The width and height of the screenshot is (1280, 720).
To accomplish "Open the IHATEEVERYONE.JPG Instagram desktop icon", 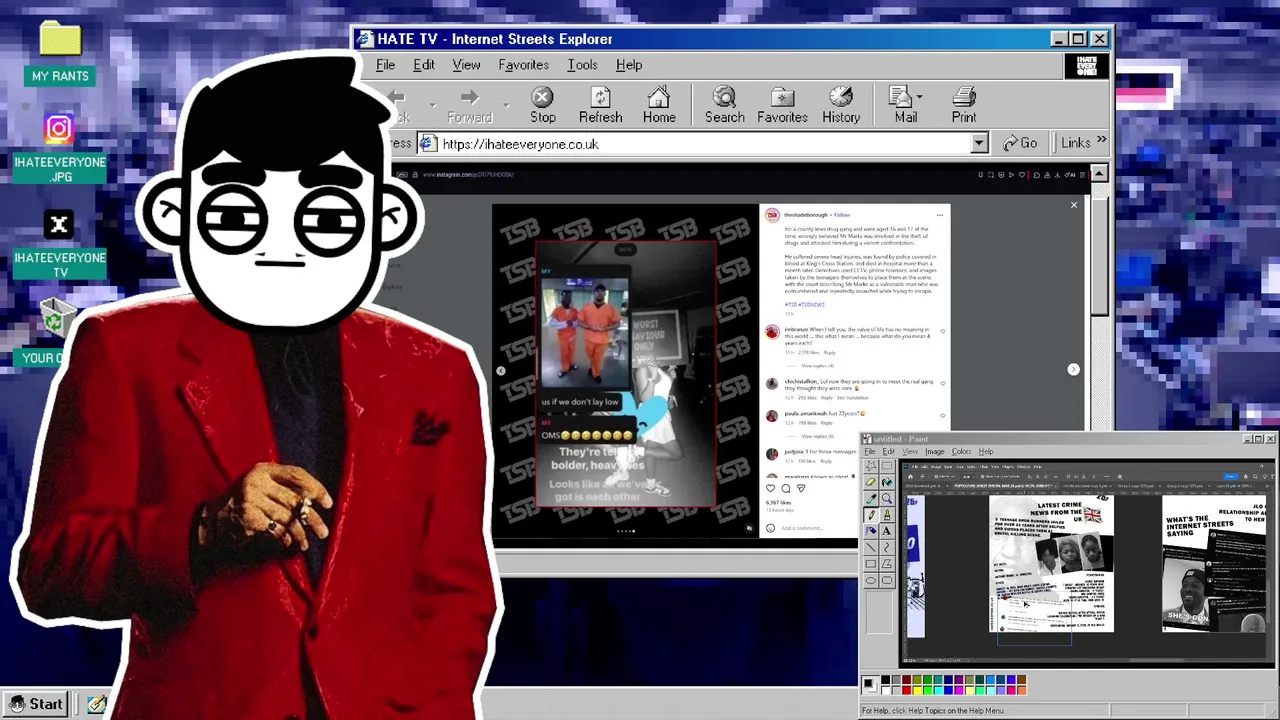I will 59,148.
